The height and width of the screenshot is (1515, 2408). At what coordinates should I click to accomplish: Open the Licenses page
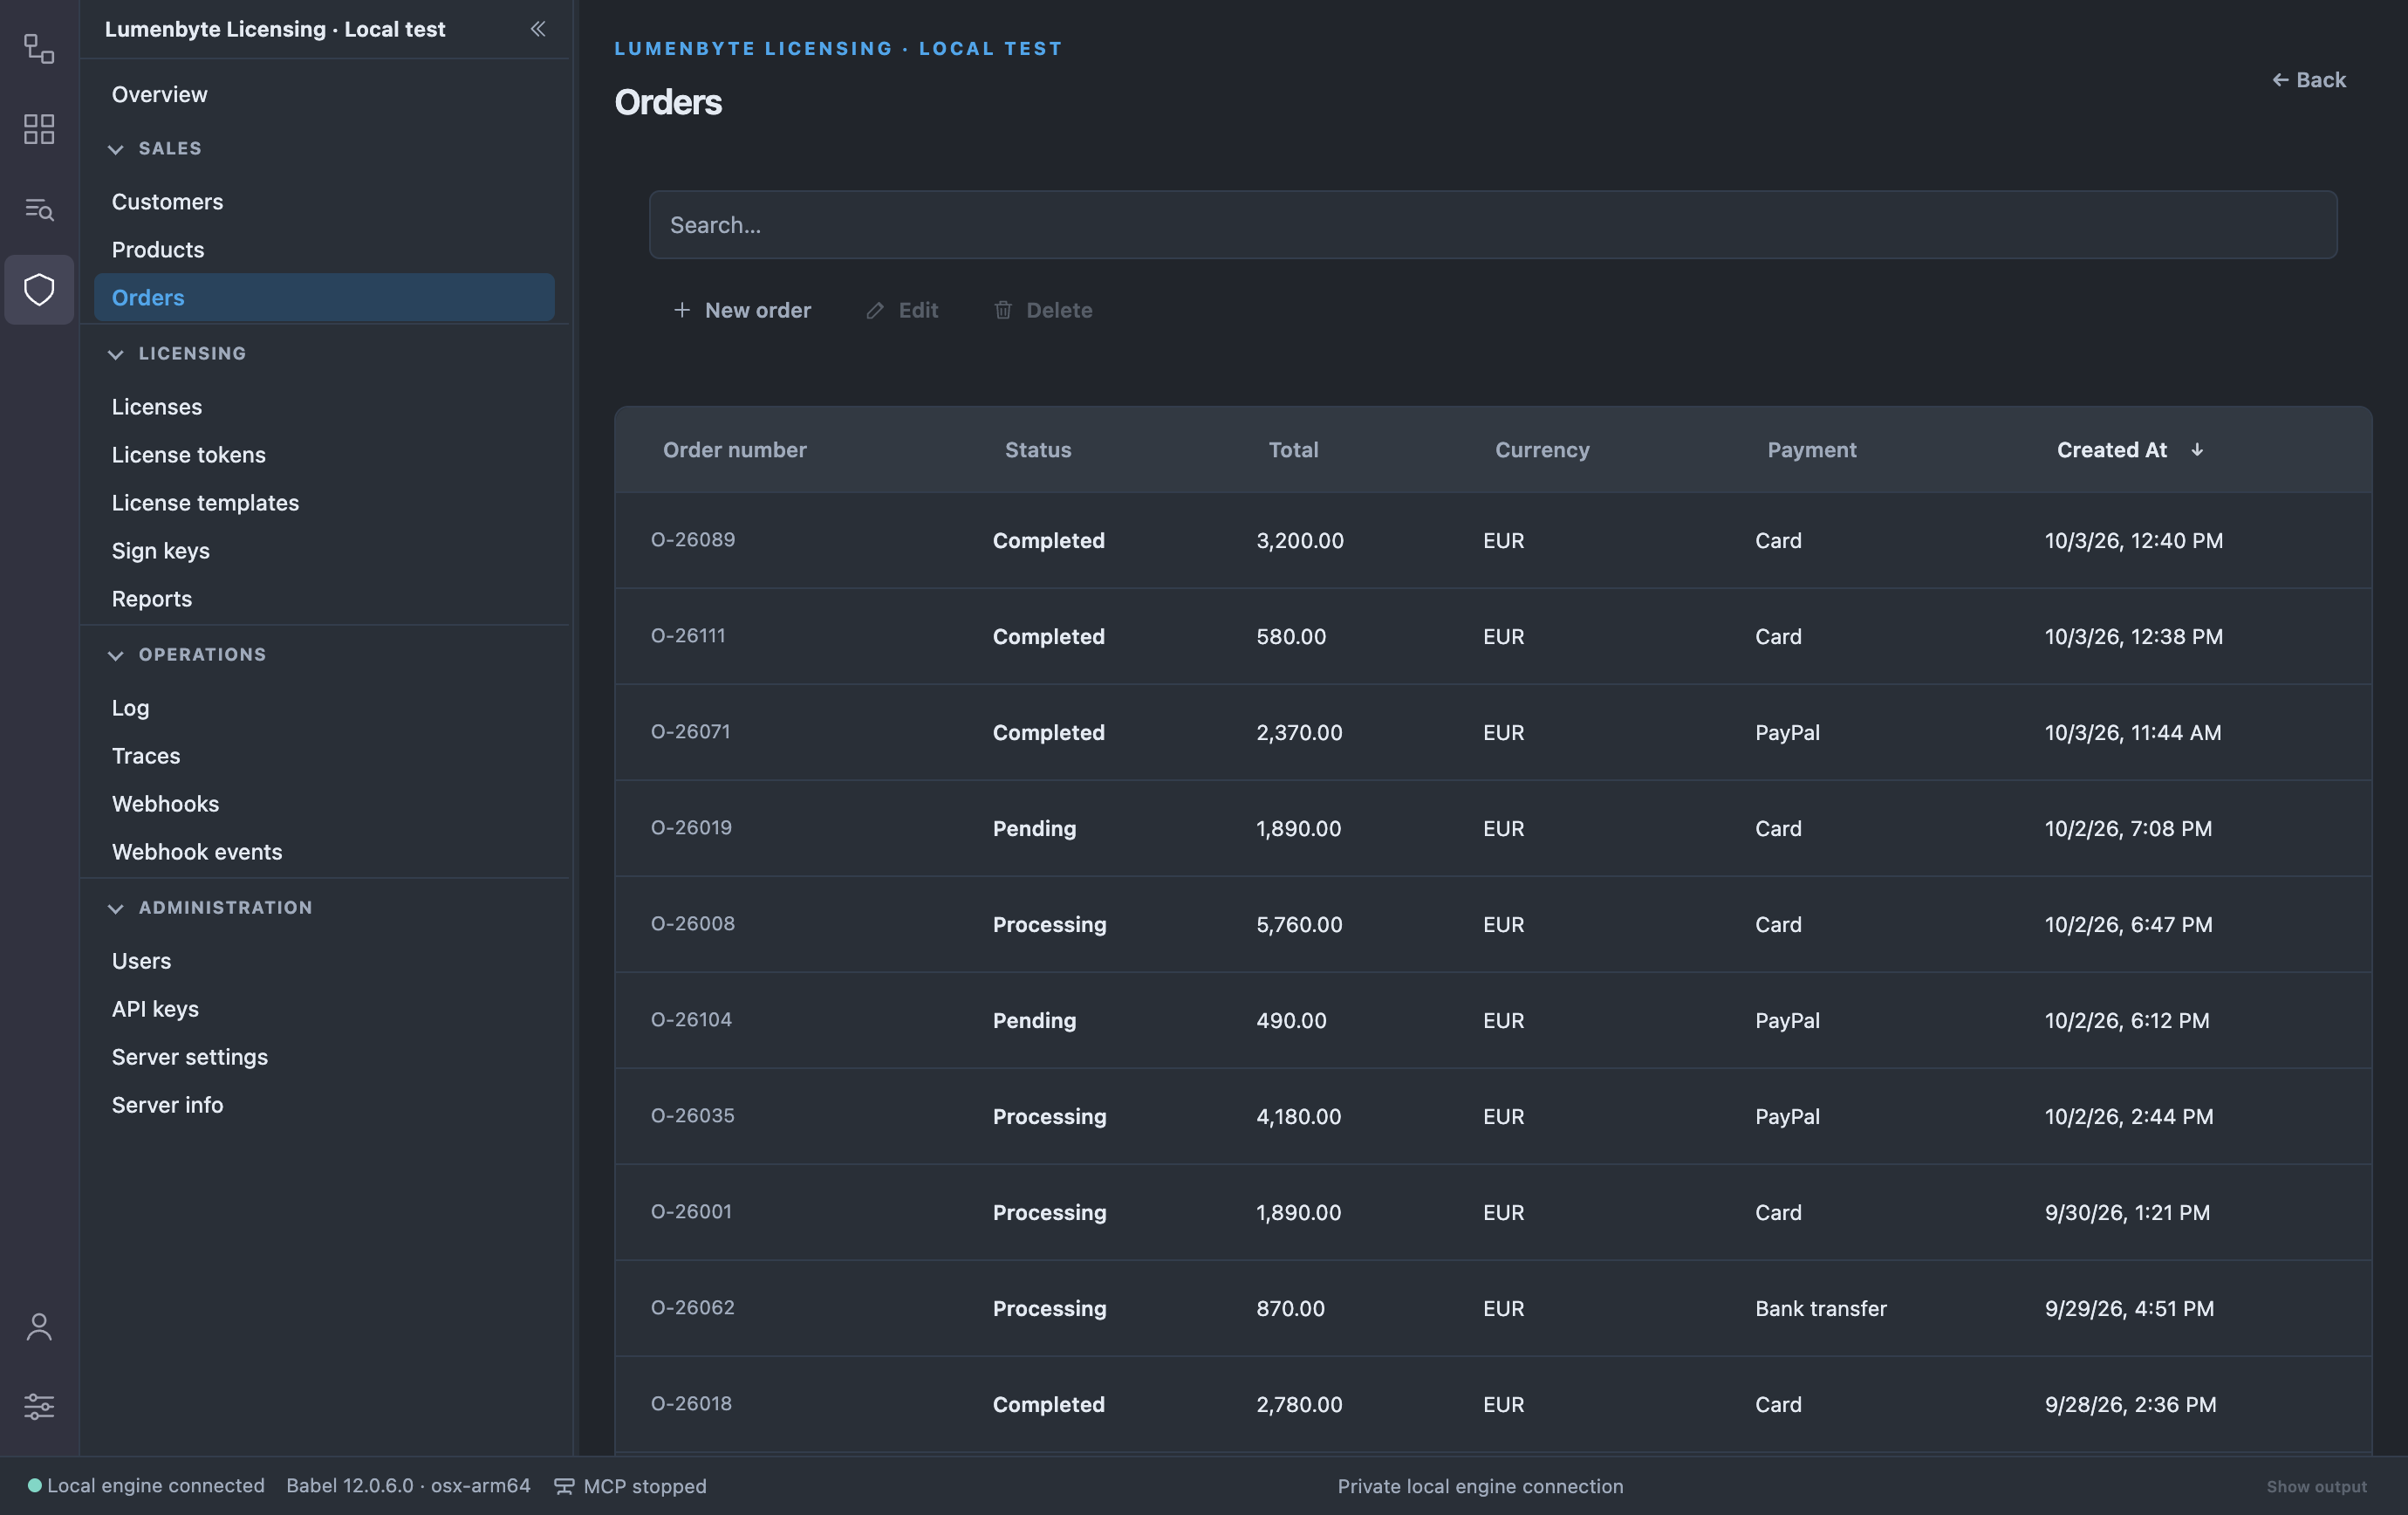click(x=157, y=406)
